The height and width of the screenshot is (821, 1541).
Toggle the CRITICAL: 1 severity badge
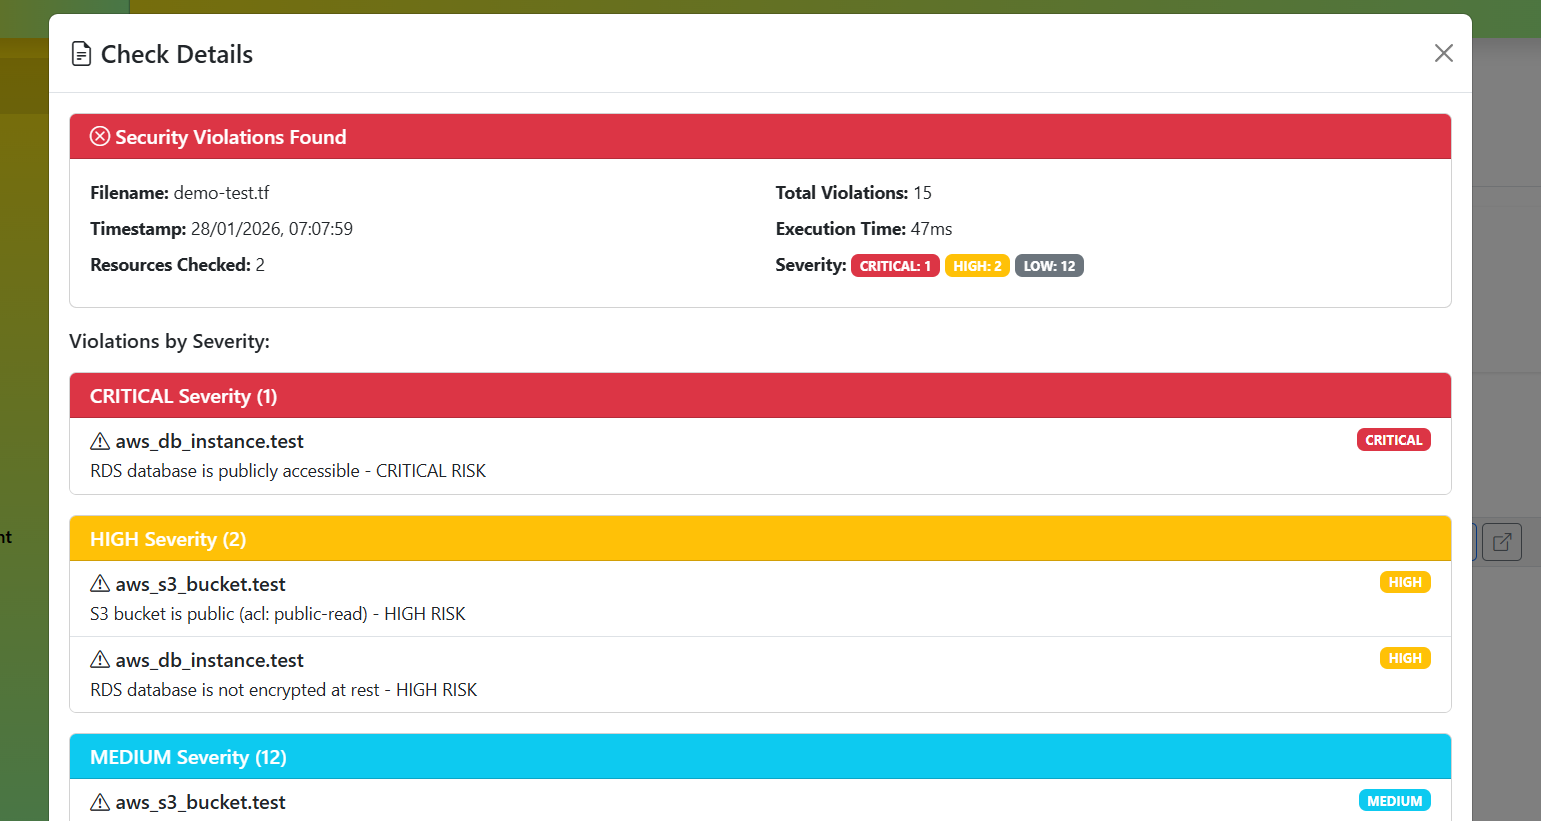tap(895, 265)
